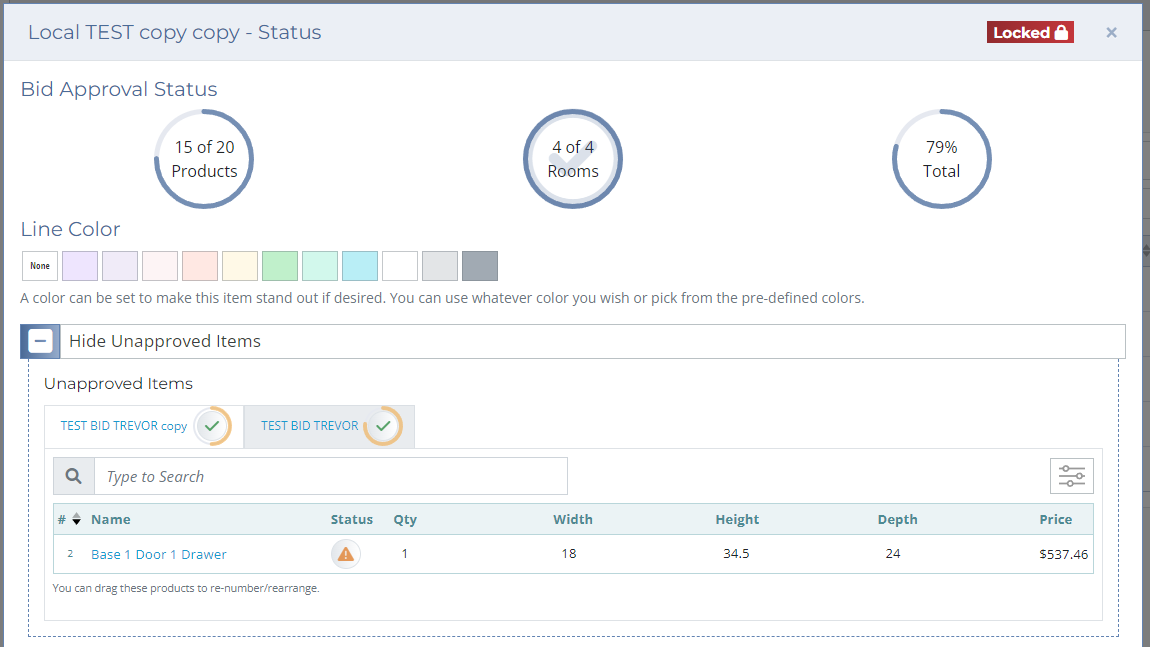Collapse the Hide Unapproved Items section
This screenshot has width=1150, height=647.
click(x=40, y=341)
